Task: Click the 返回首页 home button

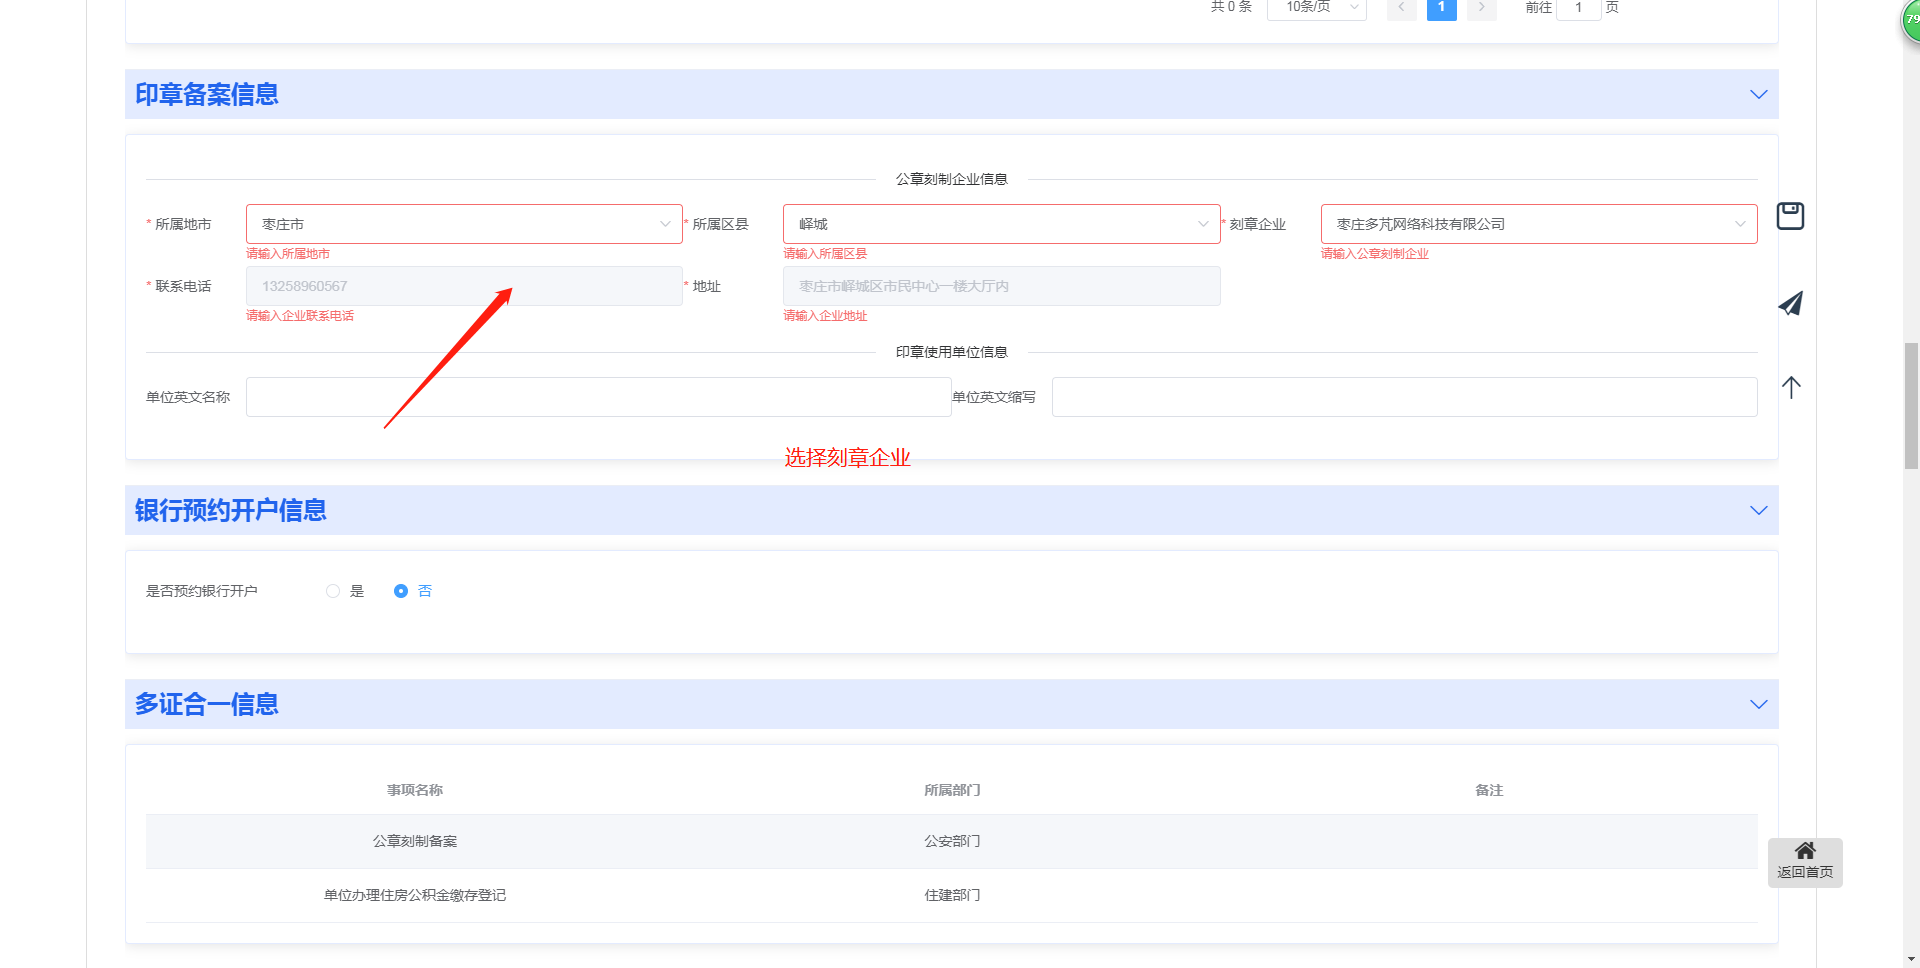Action: pyautogui.click(x=1805, y=862)
